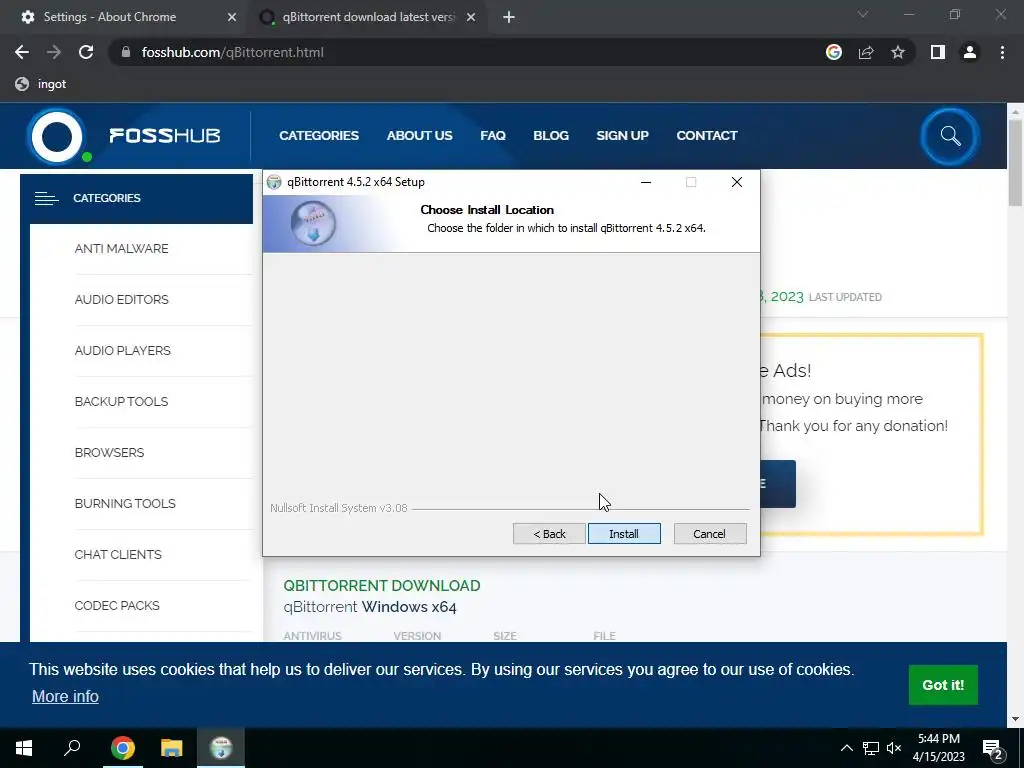Click the muted volume tray icon

(x=894, y=748)
